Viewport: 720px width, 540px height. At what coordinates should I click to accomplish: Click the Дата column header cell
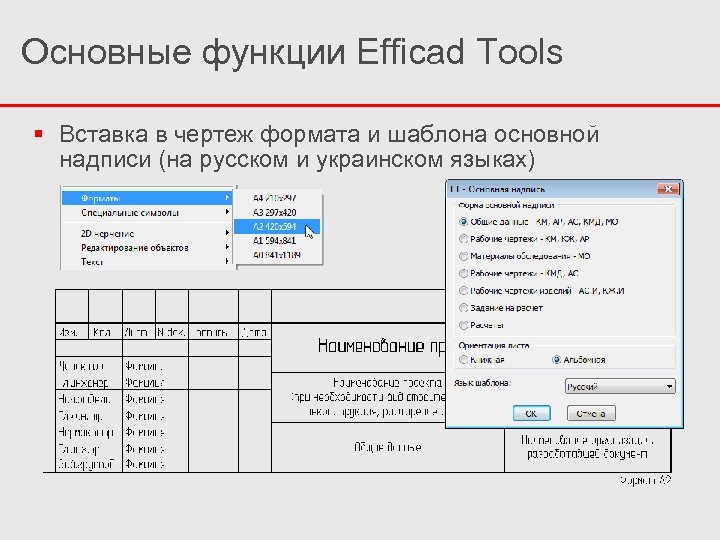pos(255,332)
